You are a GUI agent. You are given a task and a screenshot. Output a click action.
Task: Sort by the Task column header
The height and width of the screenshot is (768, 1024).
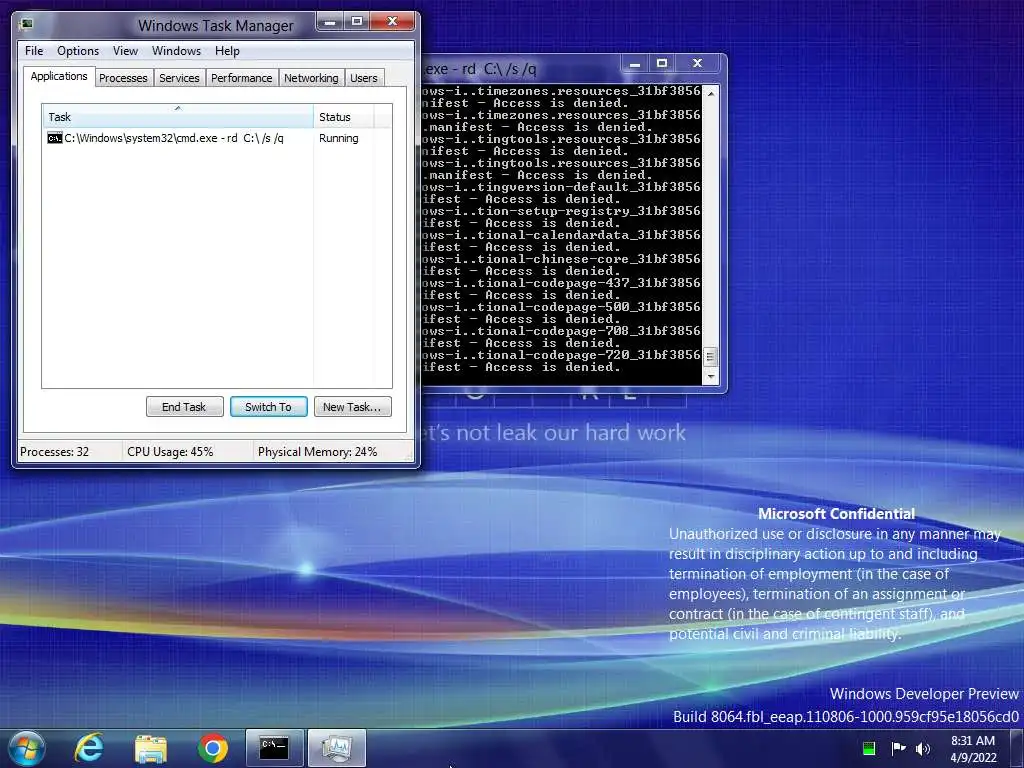[178, 117]
